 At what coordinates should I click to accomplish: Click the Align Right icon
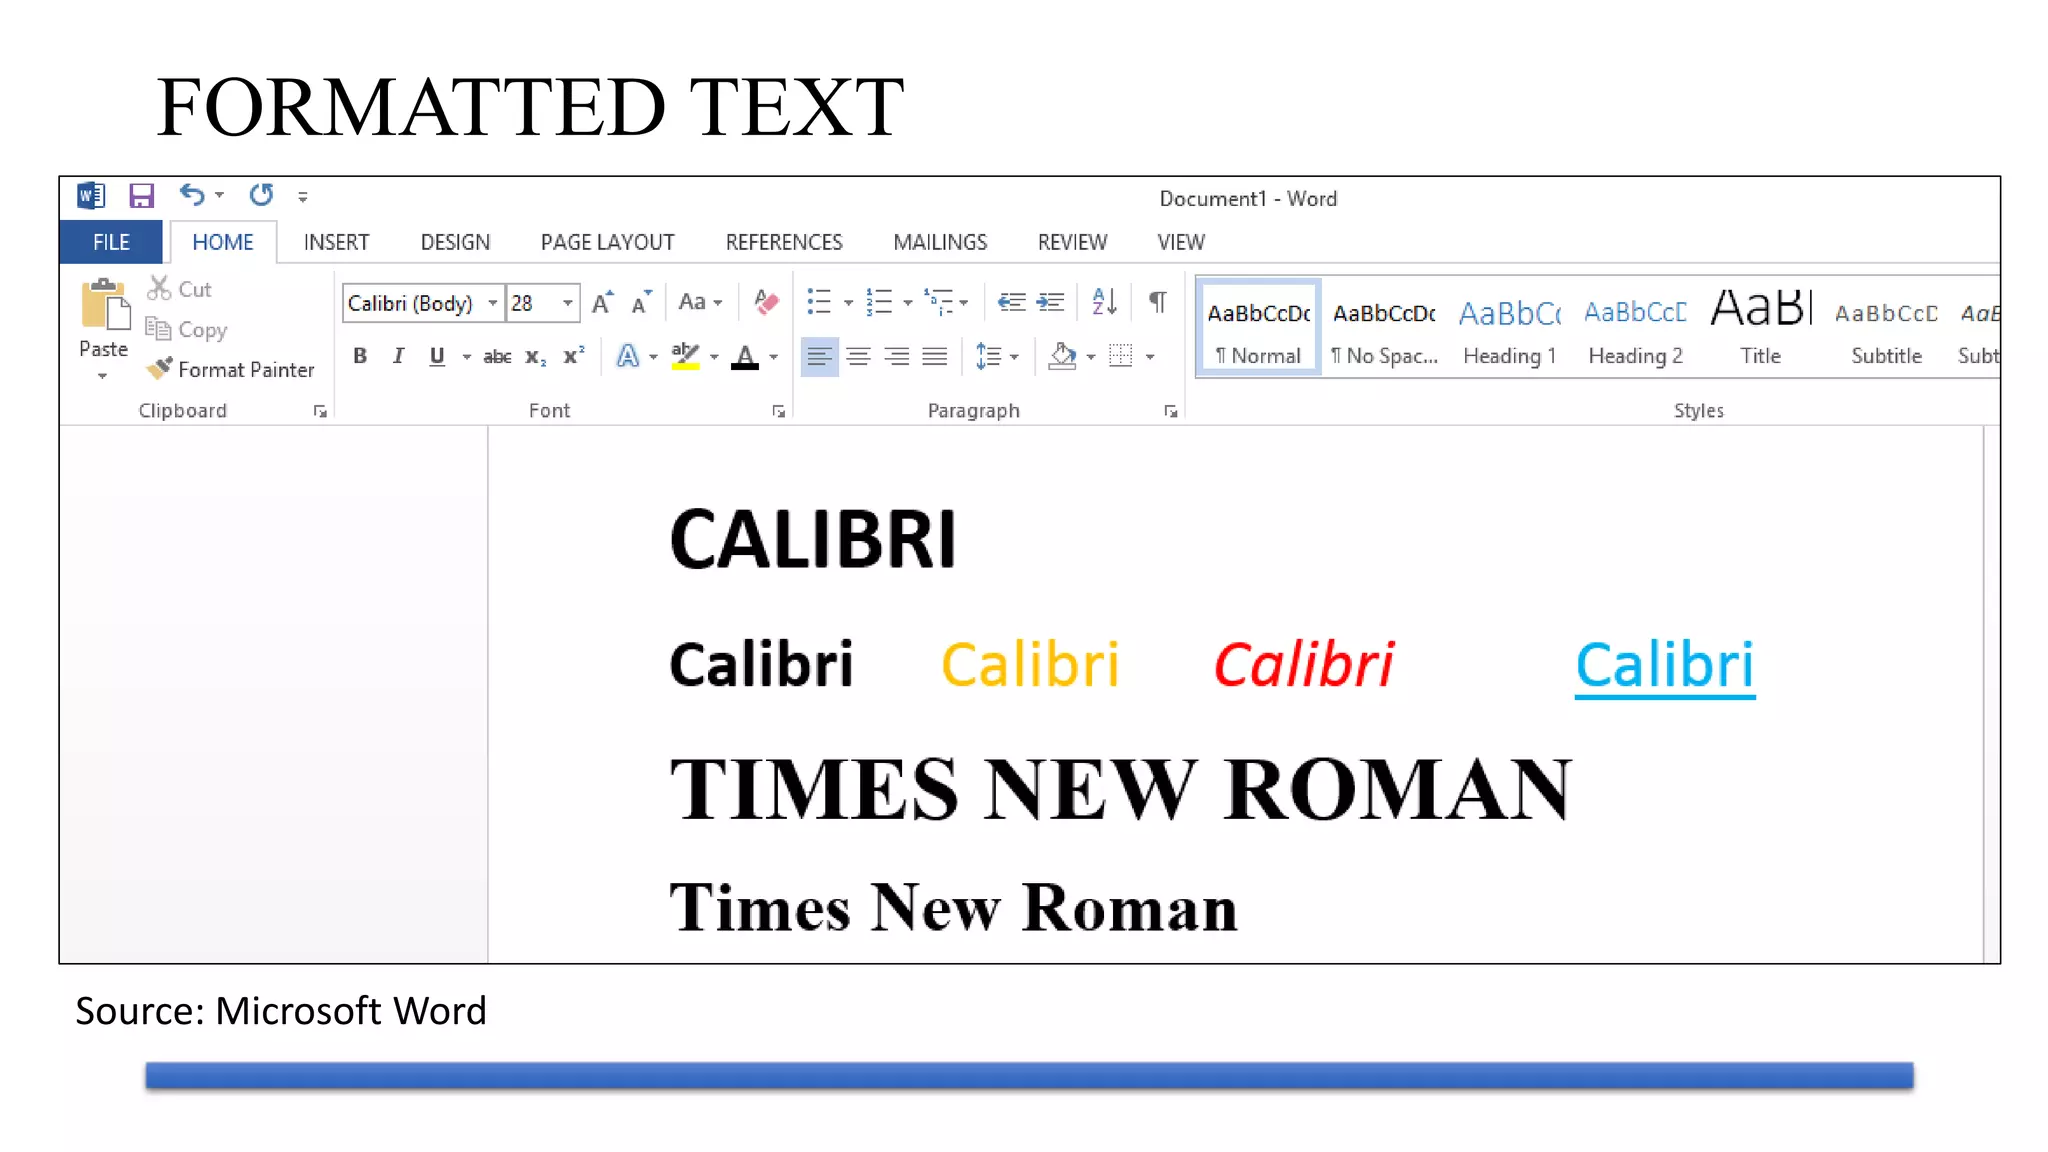pyautogui.click(x=897, y=356)
